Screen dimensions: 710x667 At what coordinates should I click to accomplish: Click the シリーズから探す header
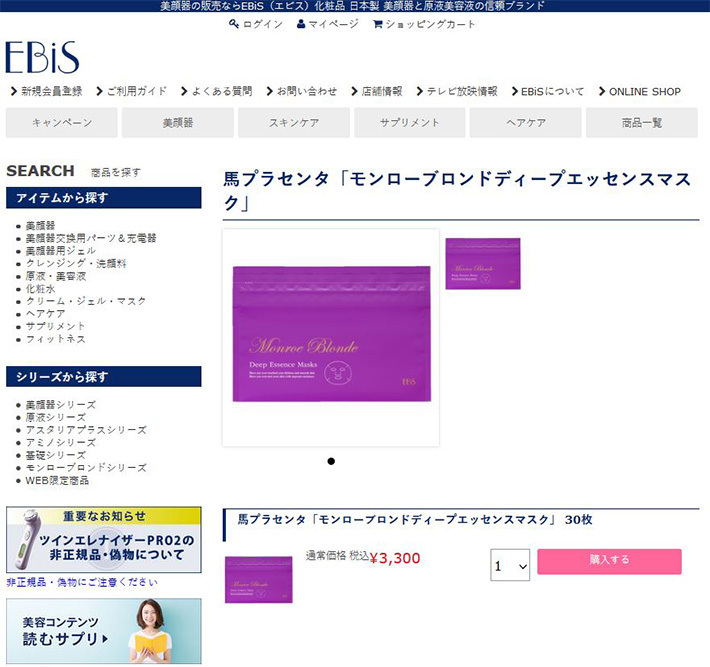click(104, 377)
